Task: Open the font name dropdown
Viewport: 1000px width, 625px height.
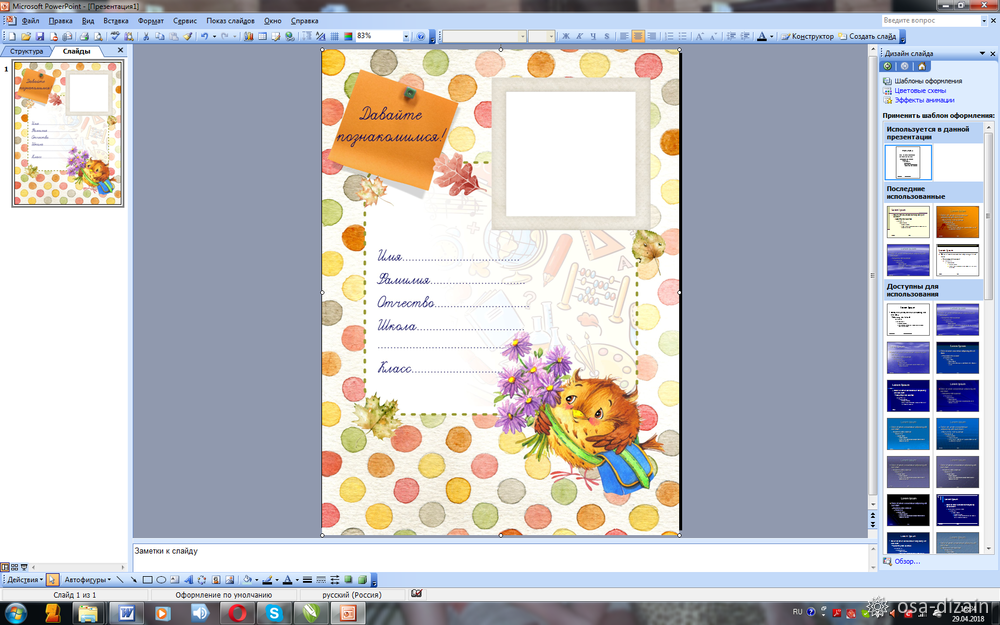Action: (x=522, y=36)
